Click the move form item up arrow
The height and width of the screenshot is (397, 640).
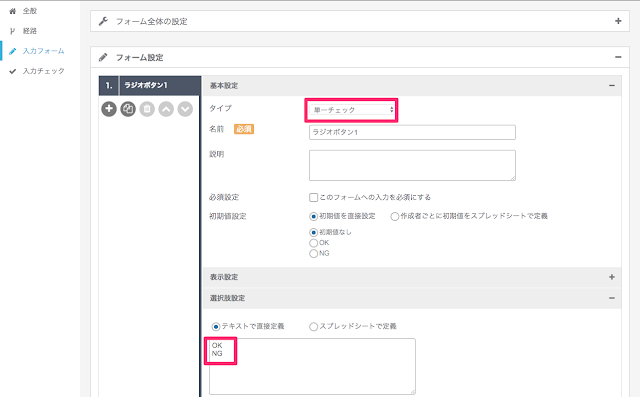tap(166, 109)
